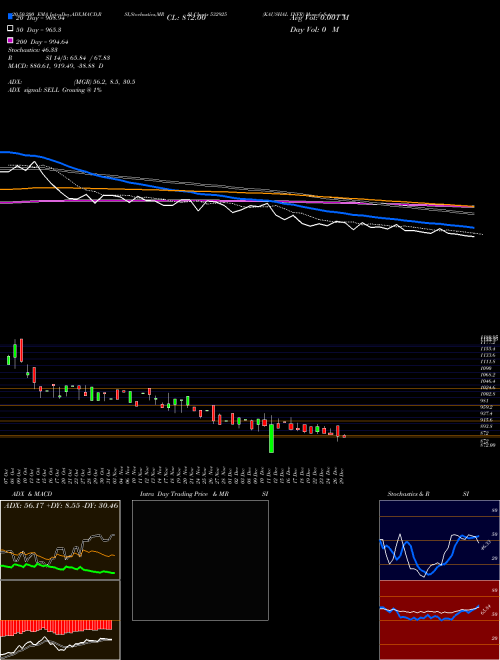The image size is (500, 660).
Task: Click the ADX: 56.17 +DY -DY readout
Action: click(61, 505)
